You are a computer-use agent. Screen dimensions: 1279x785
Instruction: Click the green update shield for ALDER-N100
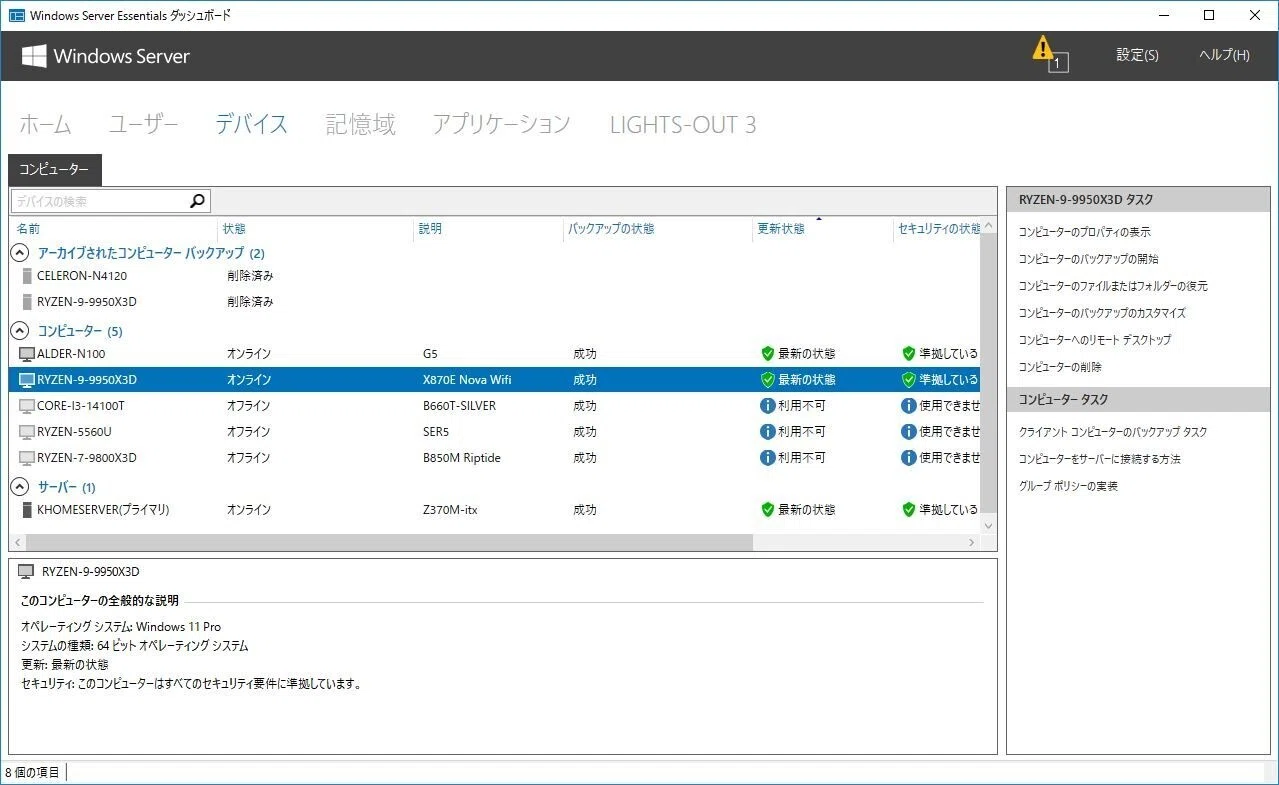(768, 354)
